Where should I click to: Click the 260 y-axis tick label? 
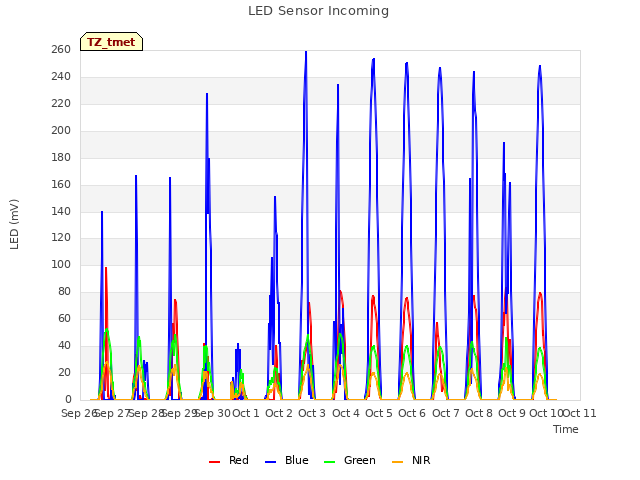[61, 50]
